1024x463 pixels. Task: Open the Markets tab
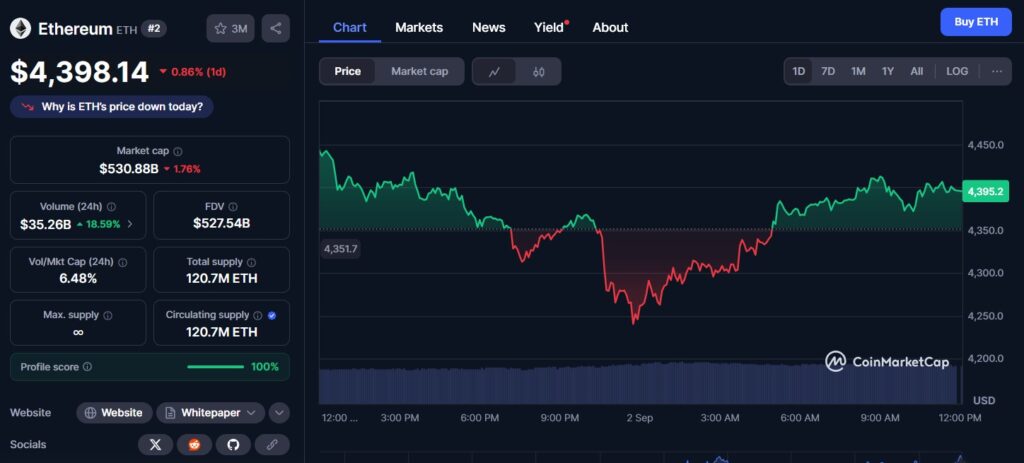pyautogui.click(x=419, y=27)
